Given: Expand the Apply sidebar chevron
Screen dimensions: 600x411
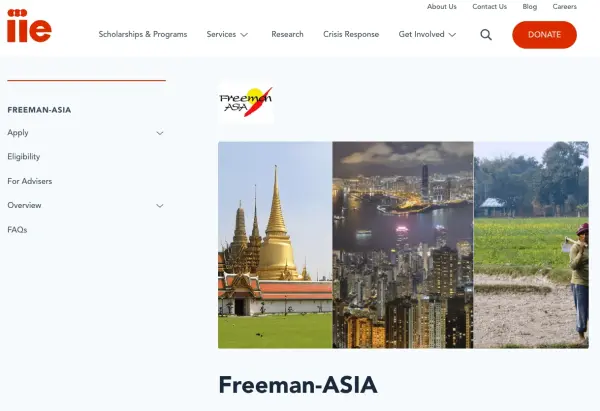Looking at the screenshot, I should click(x=160, y=133).
